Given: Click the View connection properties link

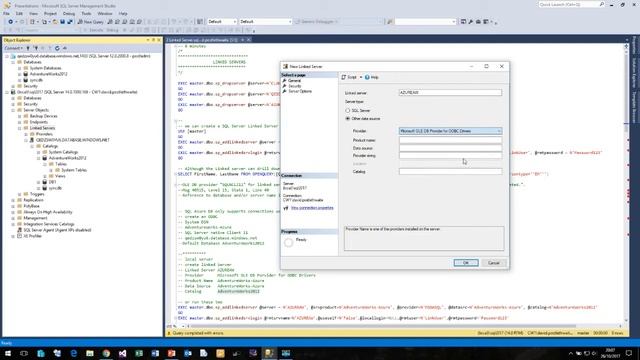Looking at the screenshot, I should tap(312, 208).
